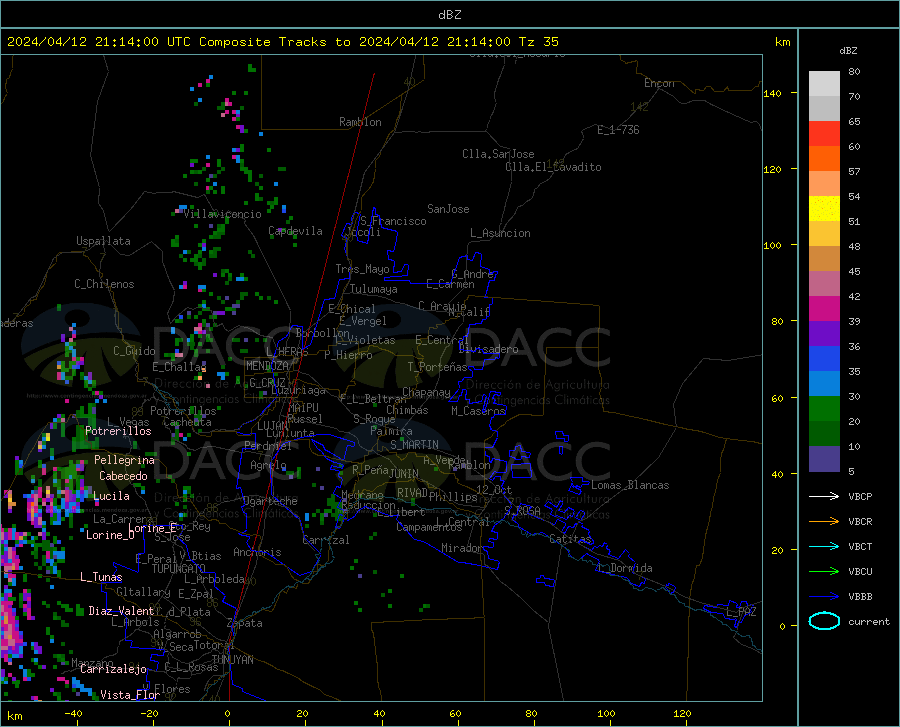
Task: Click the Divisadero label
Action: (488, 349)
